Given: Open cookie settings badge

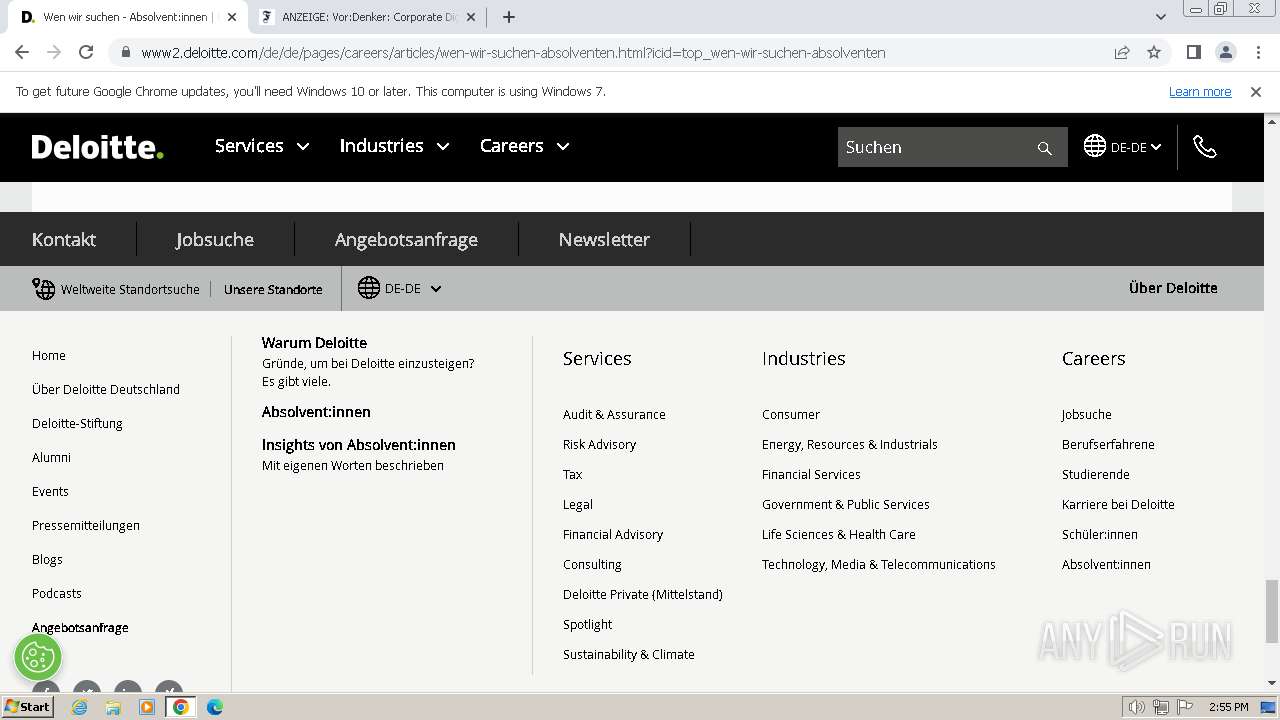Looking at the screenshot, I should (38, 657).
